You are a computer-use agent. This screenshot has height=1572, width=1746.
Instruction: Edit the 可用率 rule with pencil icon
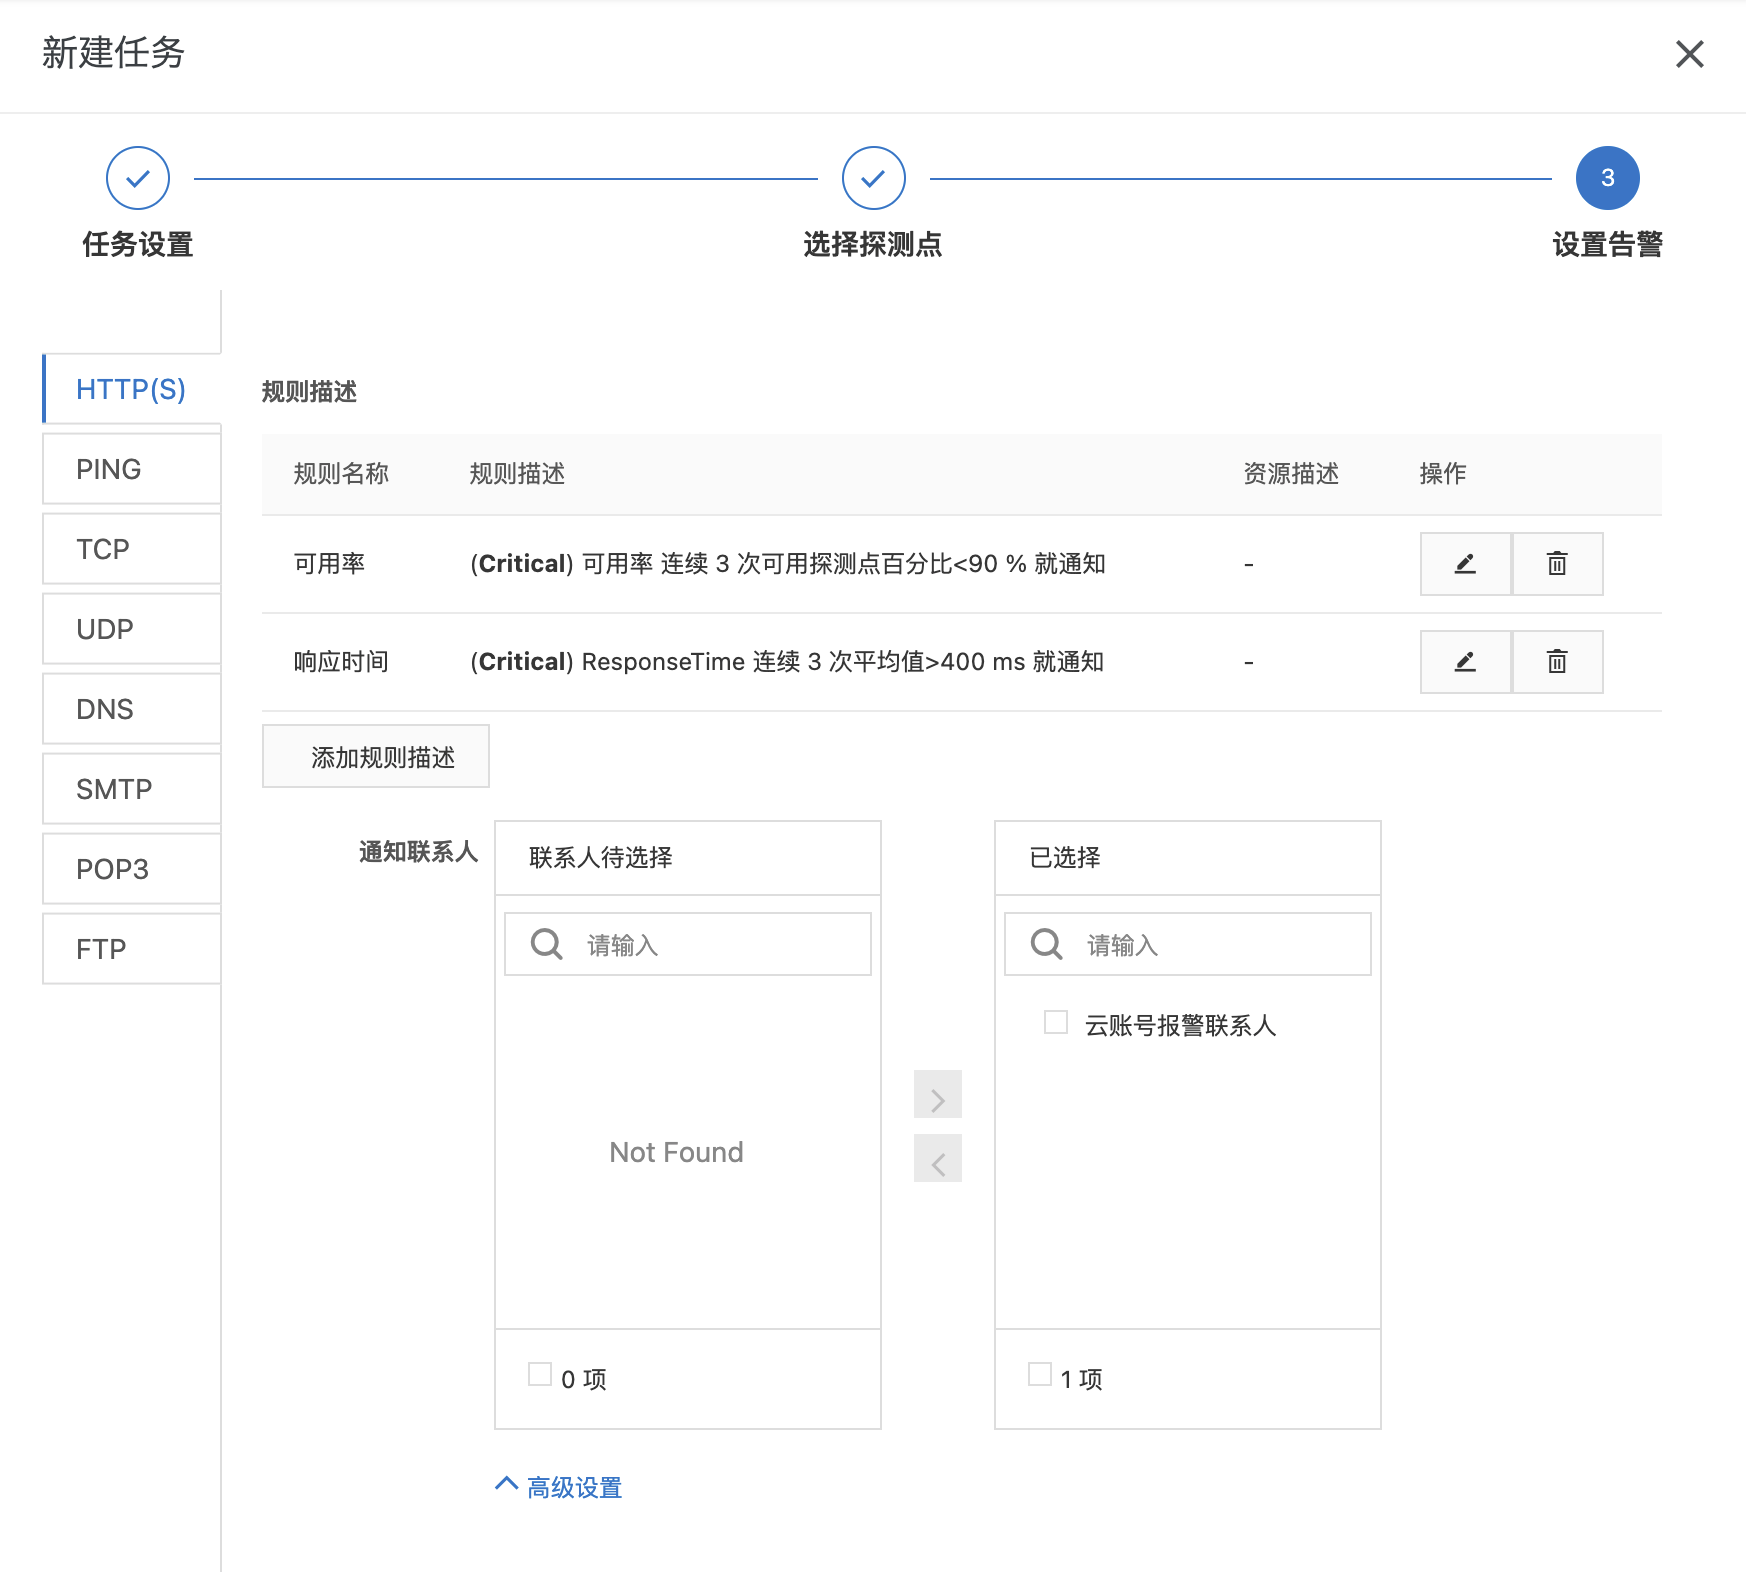pyautogui.click(x=1465, y=564)
